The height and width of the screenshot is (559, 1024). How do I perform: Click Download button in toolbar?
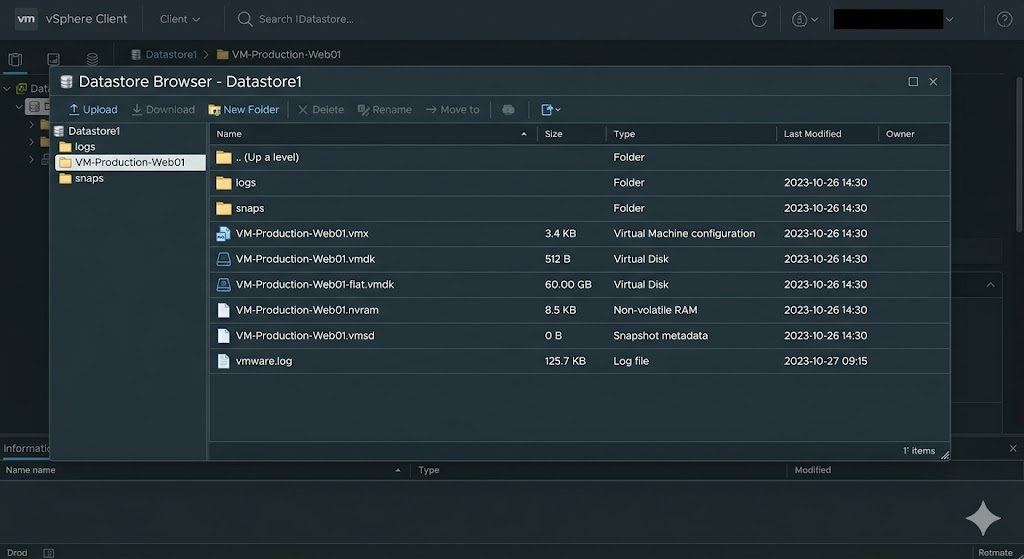[163, 110]
